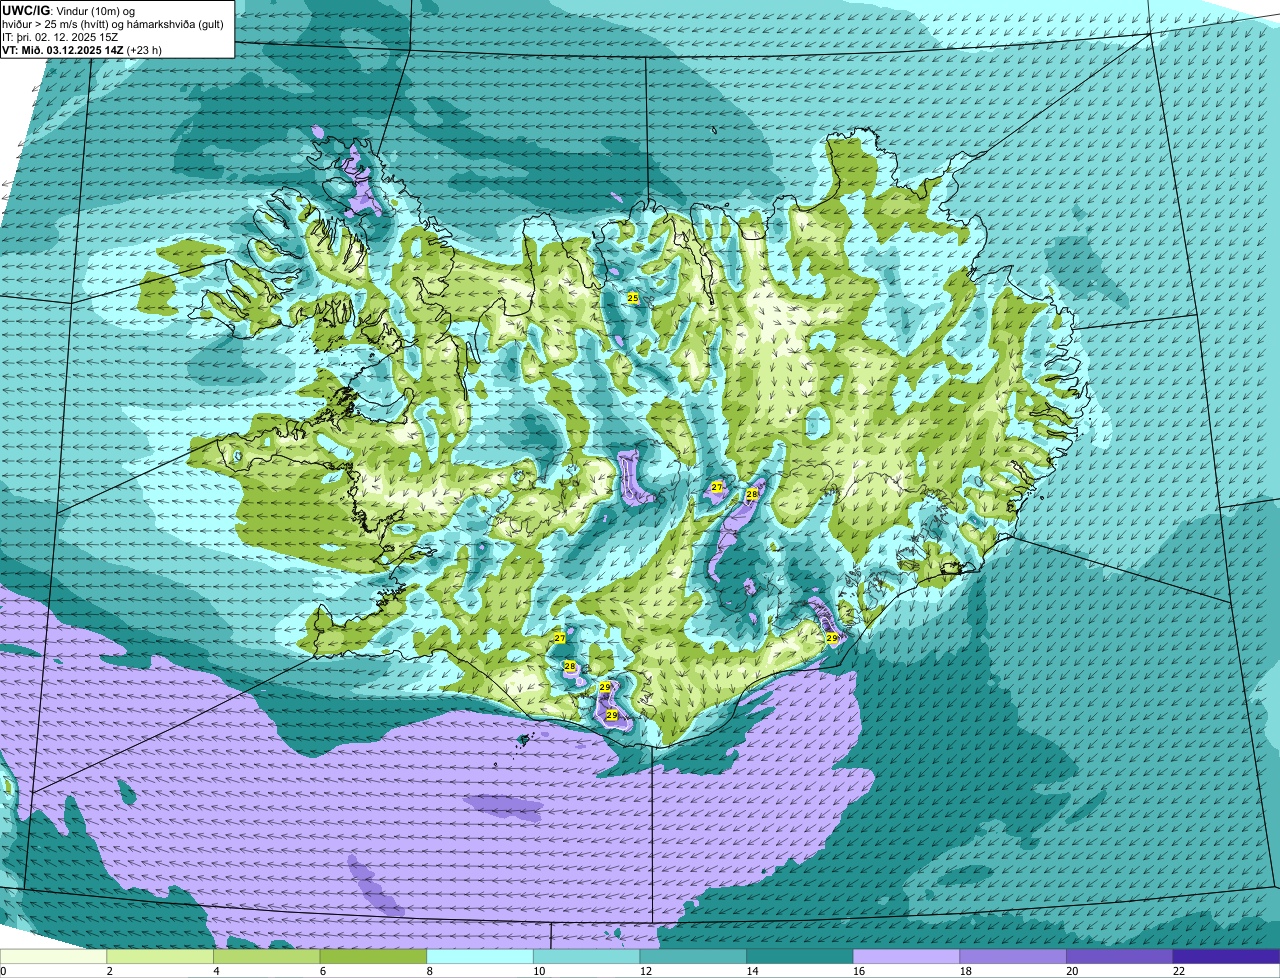Click the legend scale value "22"
Viewport: 1280px width, 978px height.
pyautogui.click(x=1179, y=971)
